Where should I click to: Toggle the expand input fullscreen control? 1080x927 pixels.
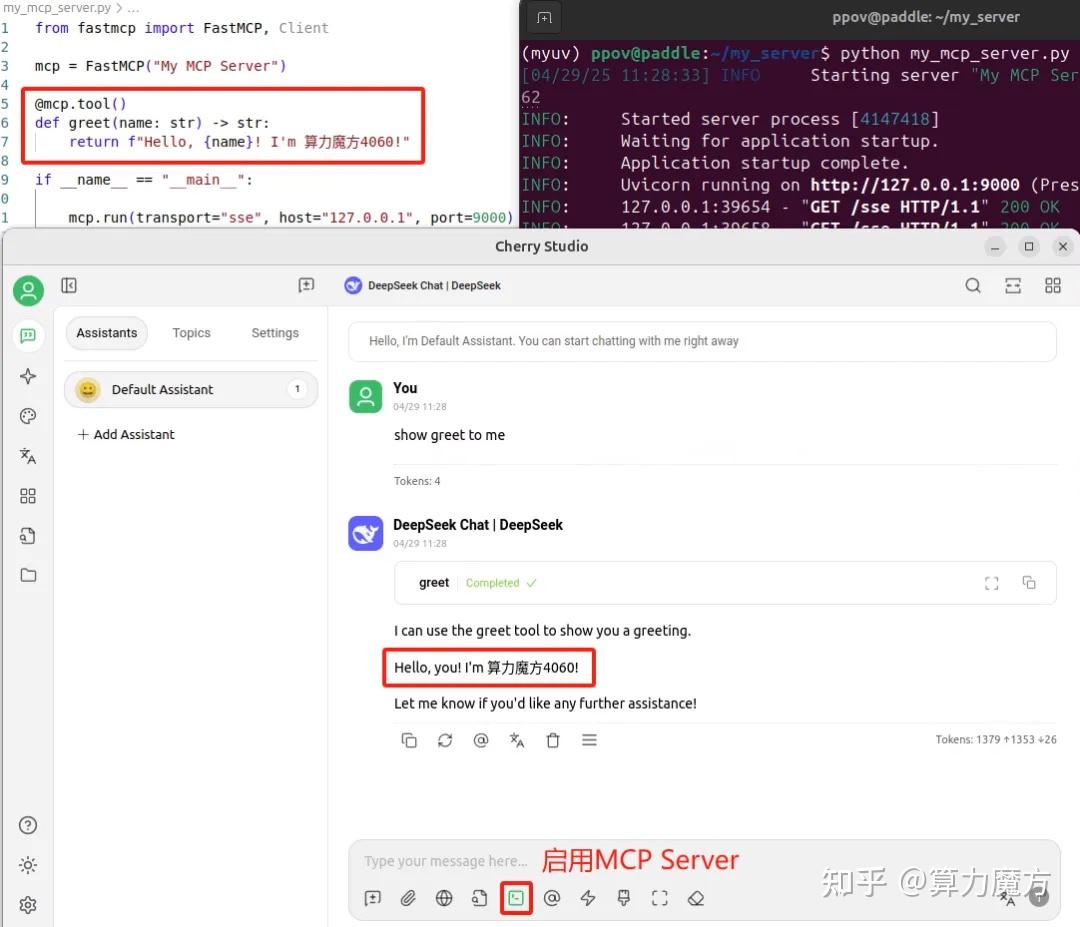(659, 897)
